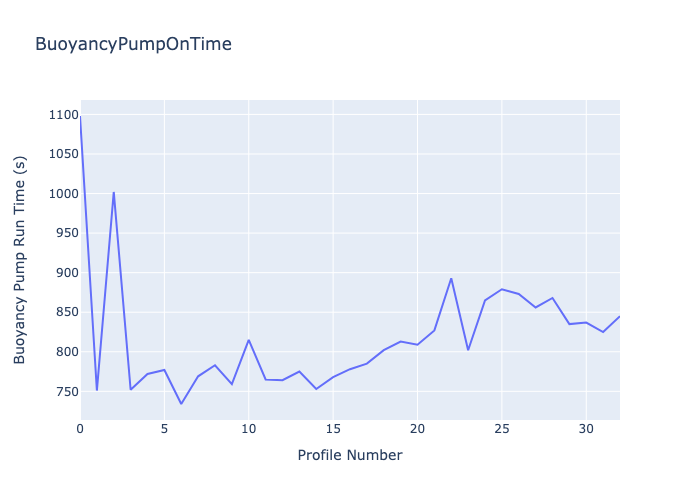700x500 pixels.
Task: Click the 0 x-axis tick label
Action: 80,429
